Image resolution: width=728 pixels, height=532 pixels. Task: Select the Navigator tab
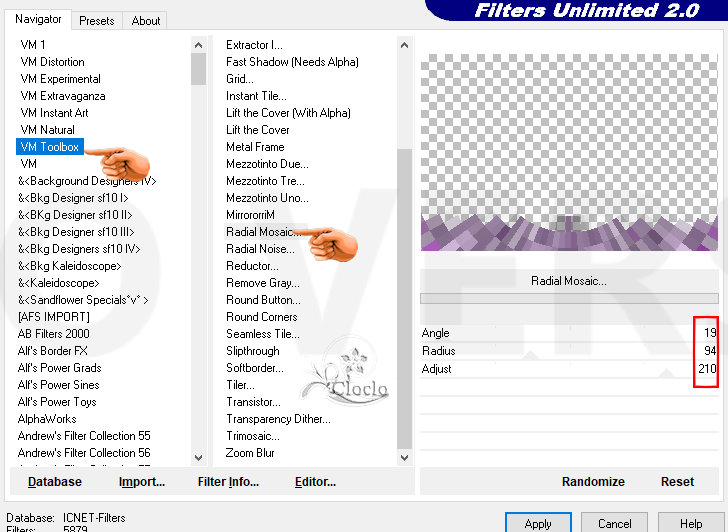[x=38, y=19]
